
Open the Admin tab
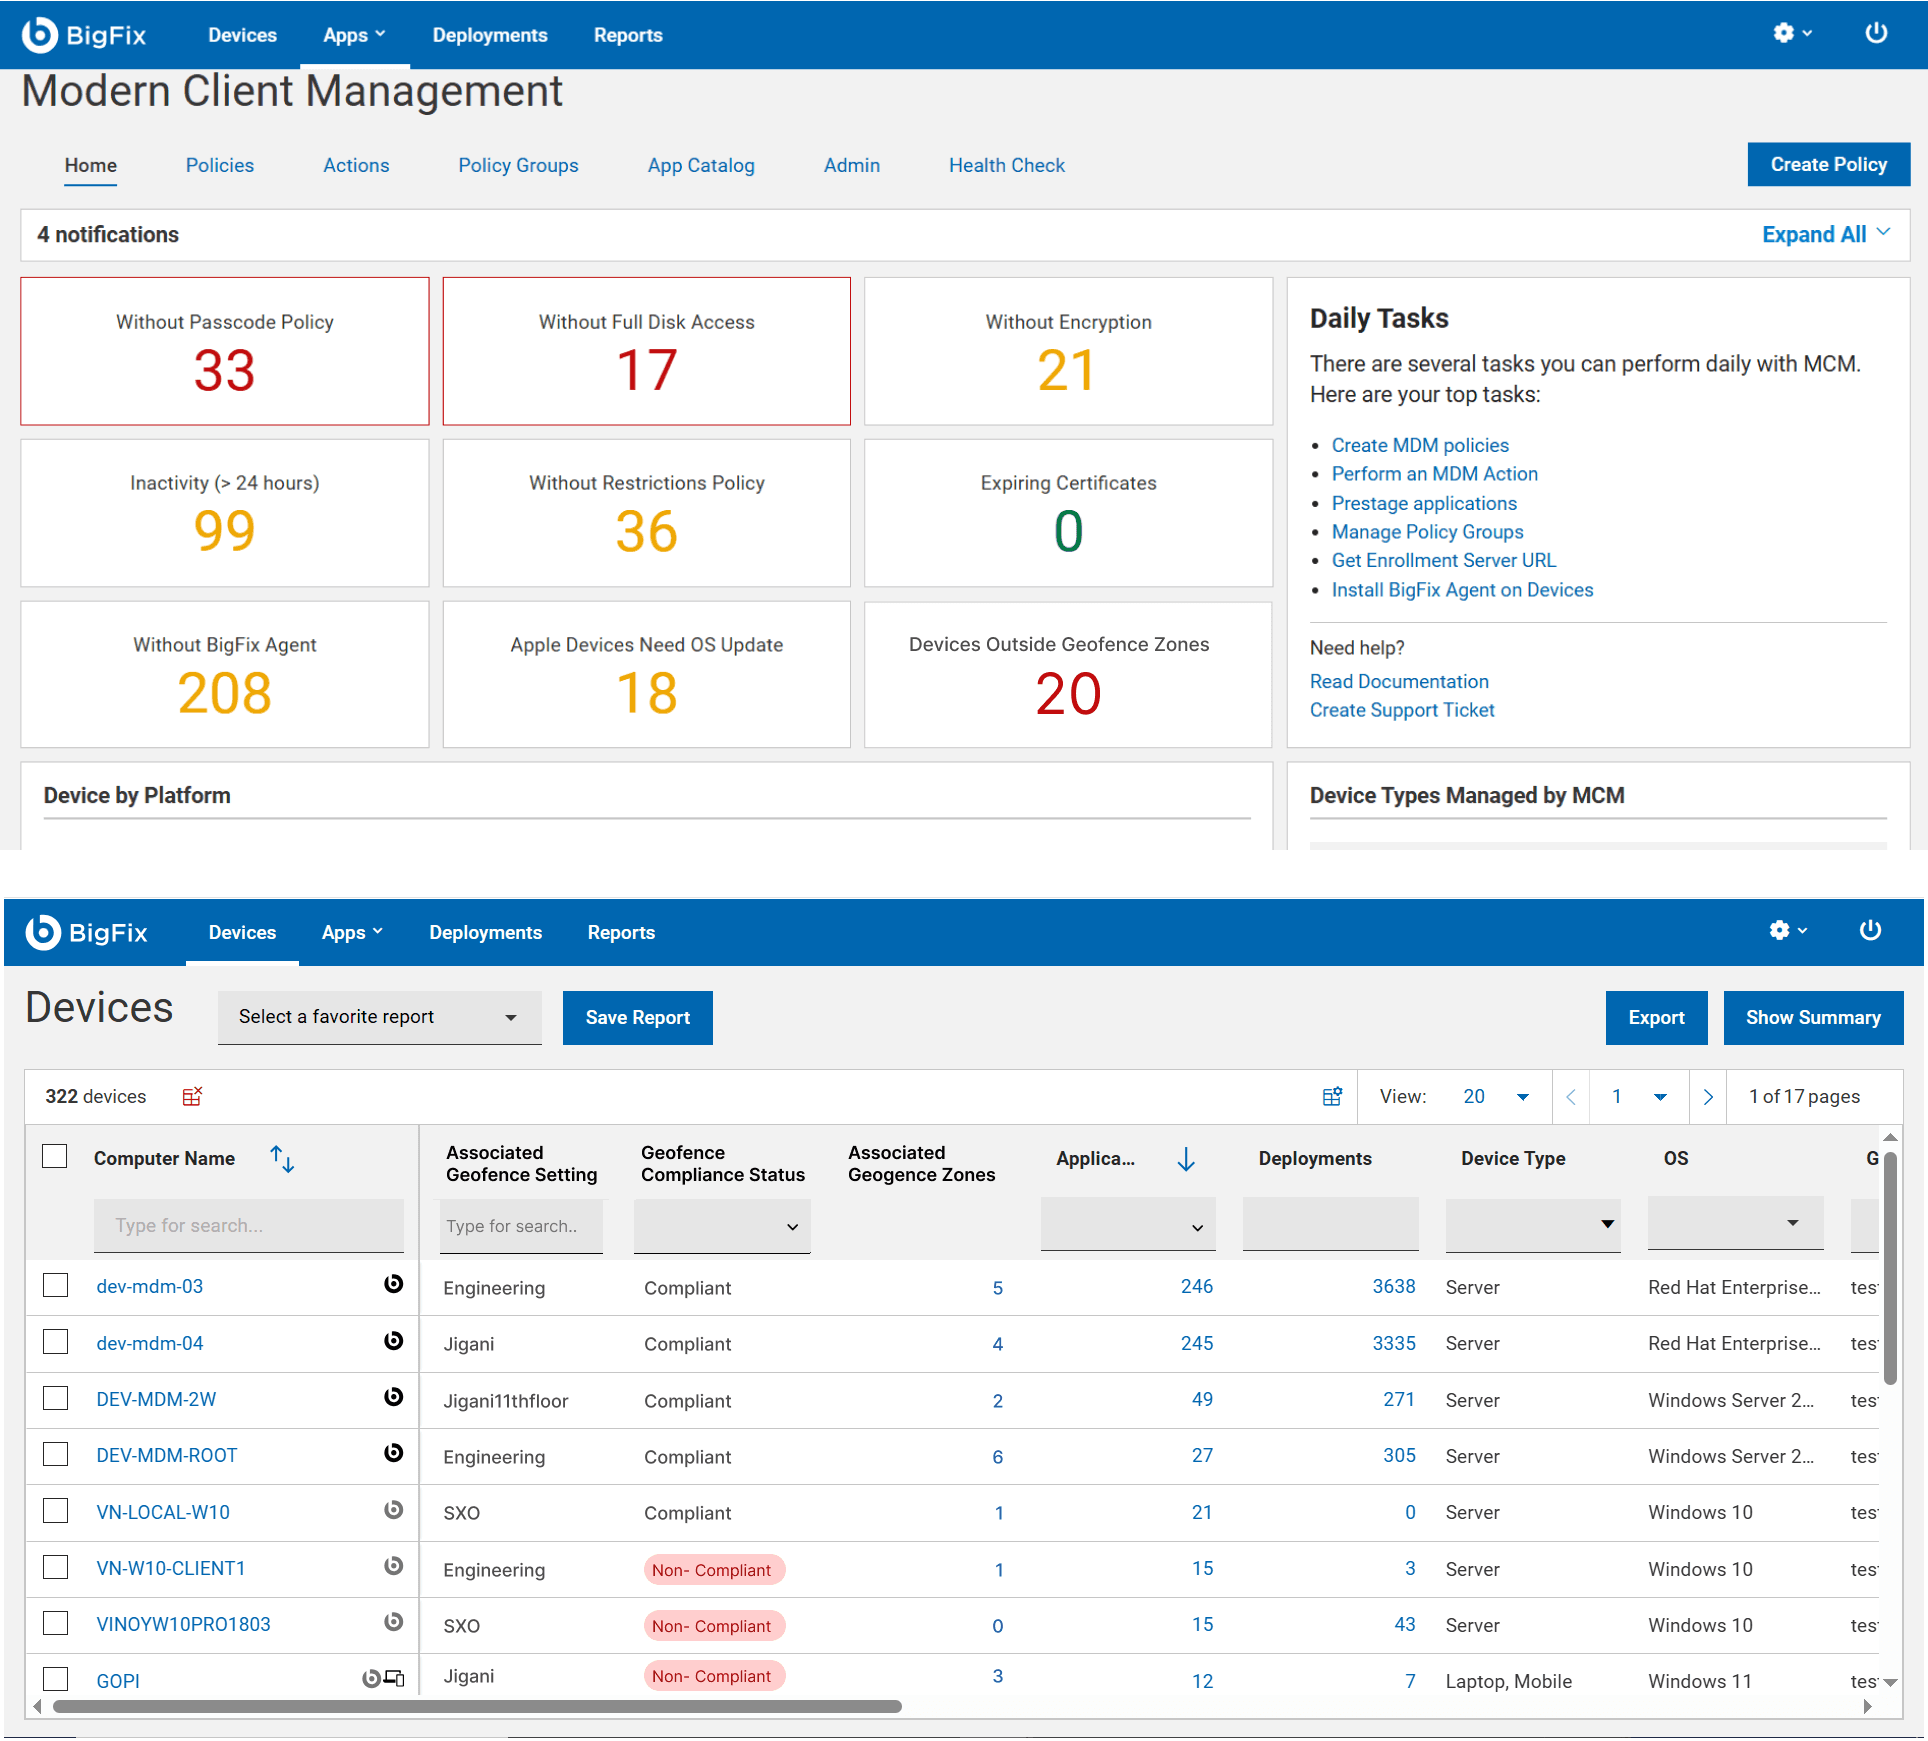point(852,165)
